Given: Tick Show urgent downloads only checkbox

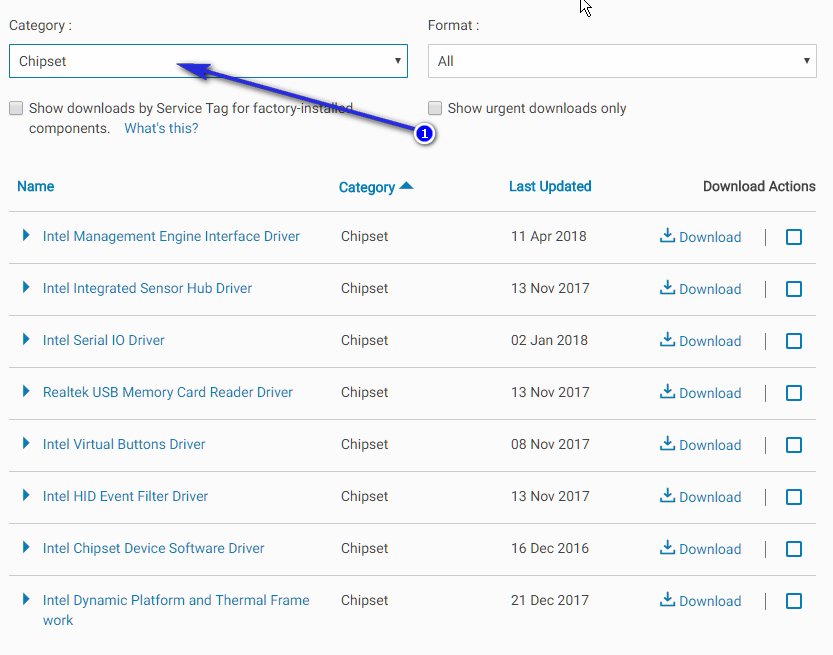Looking at the screenshot, I should (x=435, y=108).
